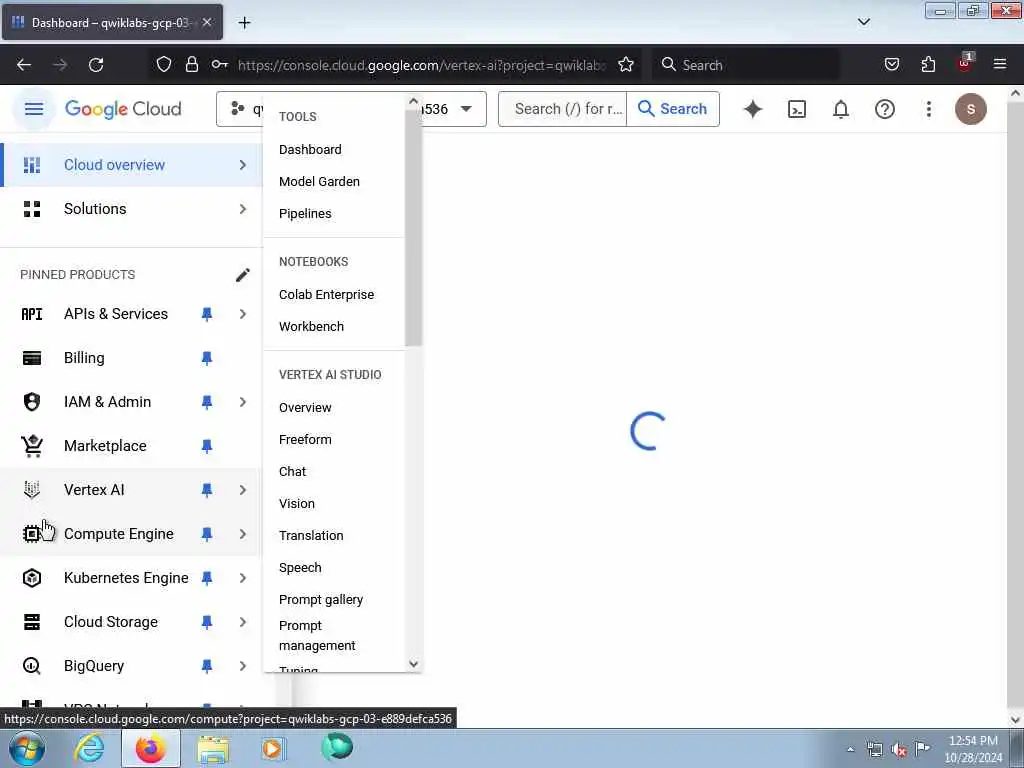1024x768 pixels.
Task: Unpin BigQuery pin icon
Action: [x=206, y=666]
